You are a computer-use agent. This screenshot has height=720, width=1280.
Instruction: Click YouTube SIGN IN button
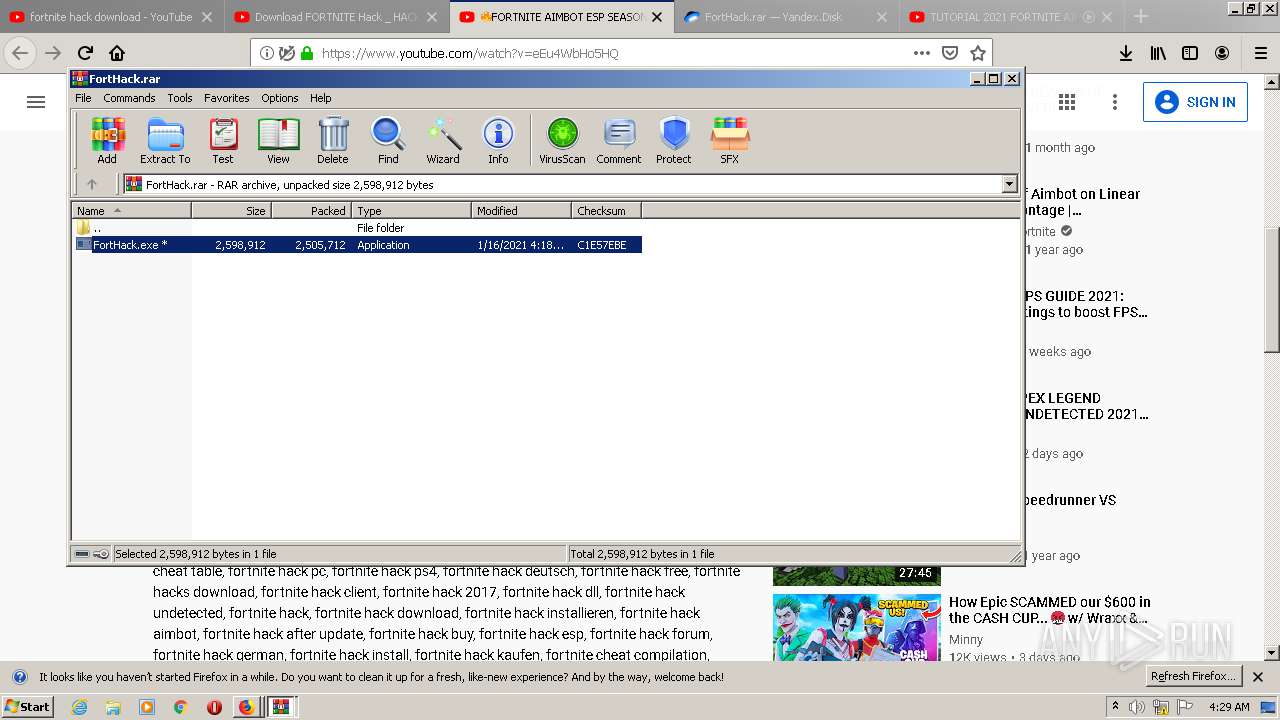click(1195, 102)
